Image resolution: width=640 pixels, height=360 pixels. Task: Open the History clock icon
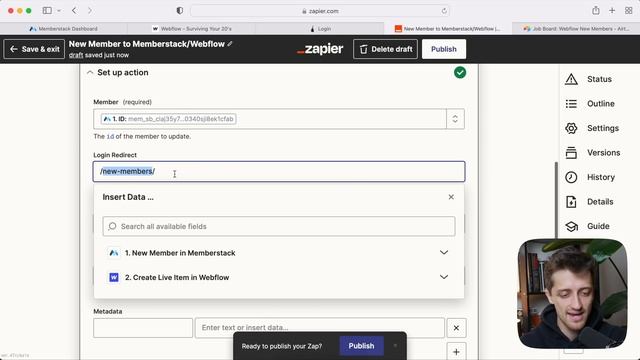pos(571,177)
